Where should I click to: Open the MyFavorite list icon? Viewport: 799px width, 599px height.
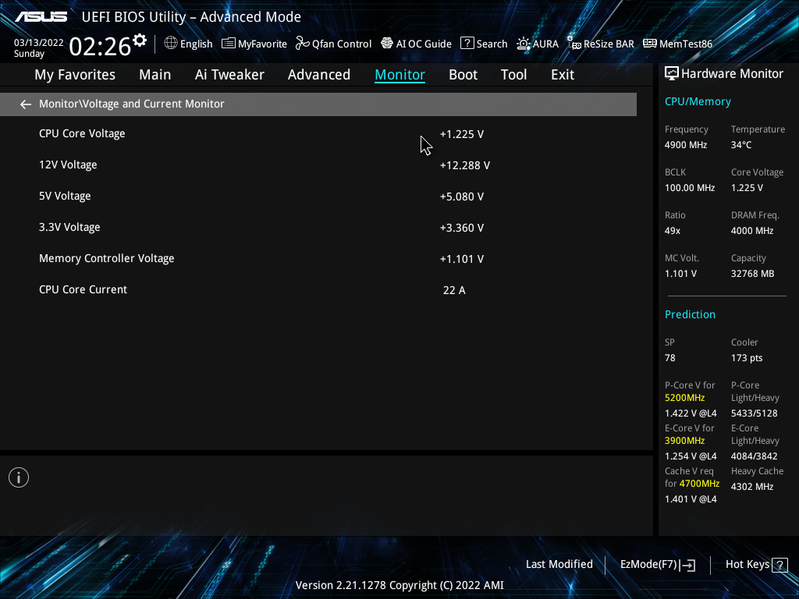[x=228, y=44]
